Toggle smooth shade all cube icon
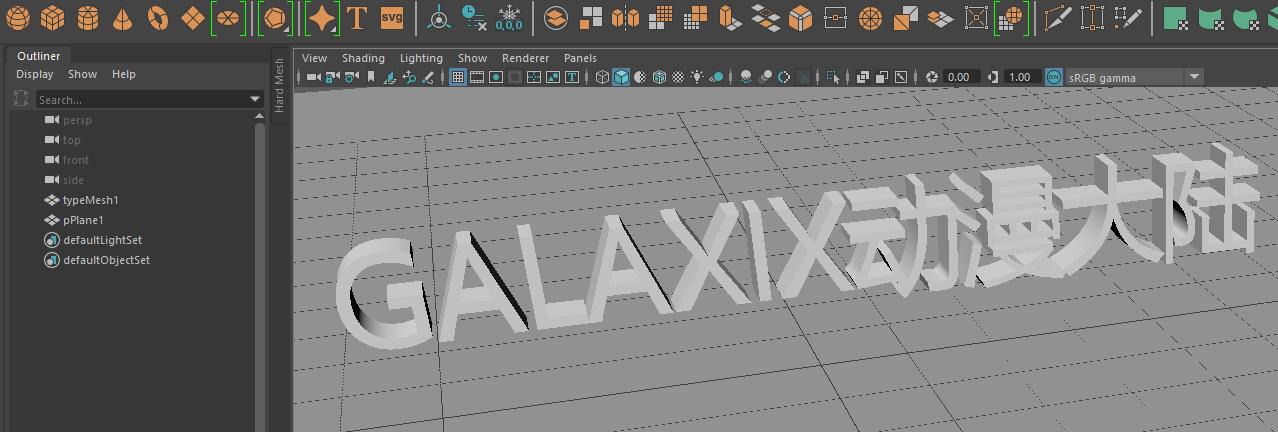The width and height of the screenshot is (1278, 432). click(x=621, y=77)
